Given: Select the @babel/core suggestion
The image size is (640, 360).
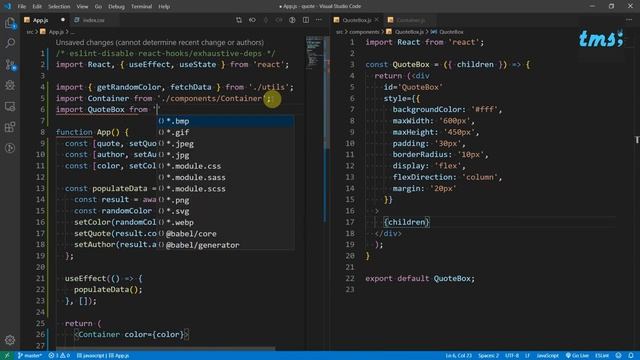Looking at the screenshot, I should pyautogui.click(x=226, y=234).
